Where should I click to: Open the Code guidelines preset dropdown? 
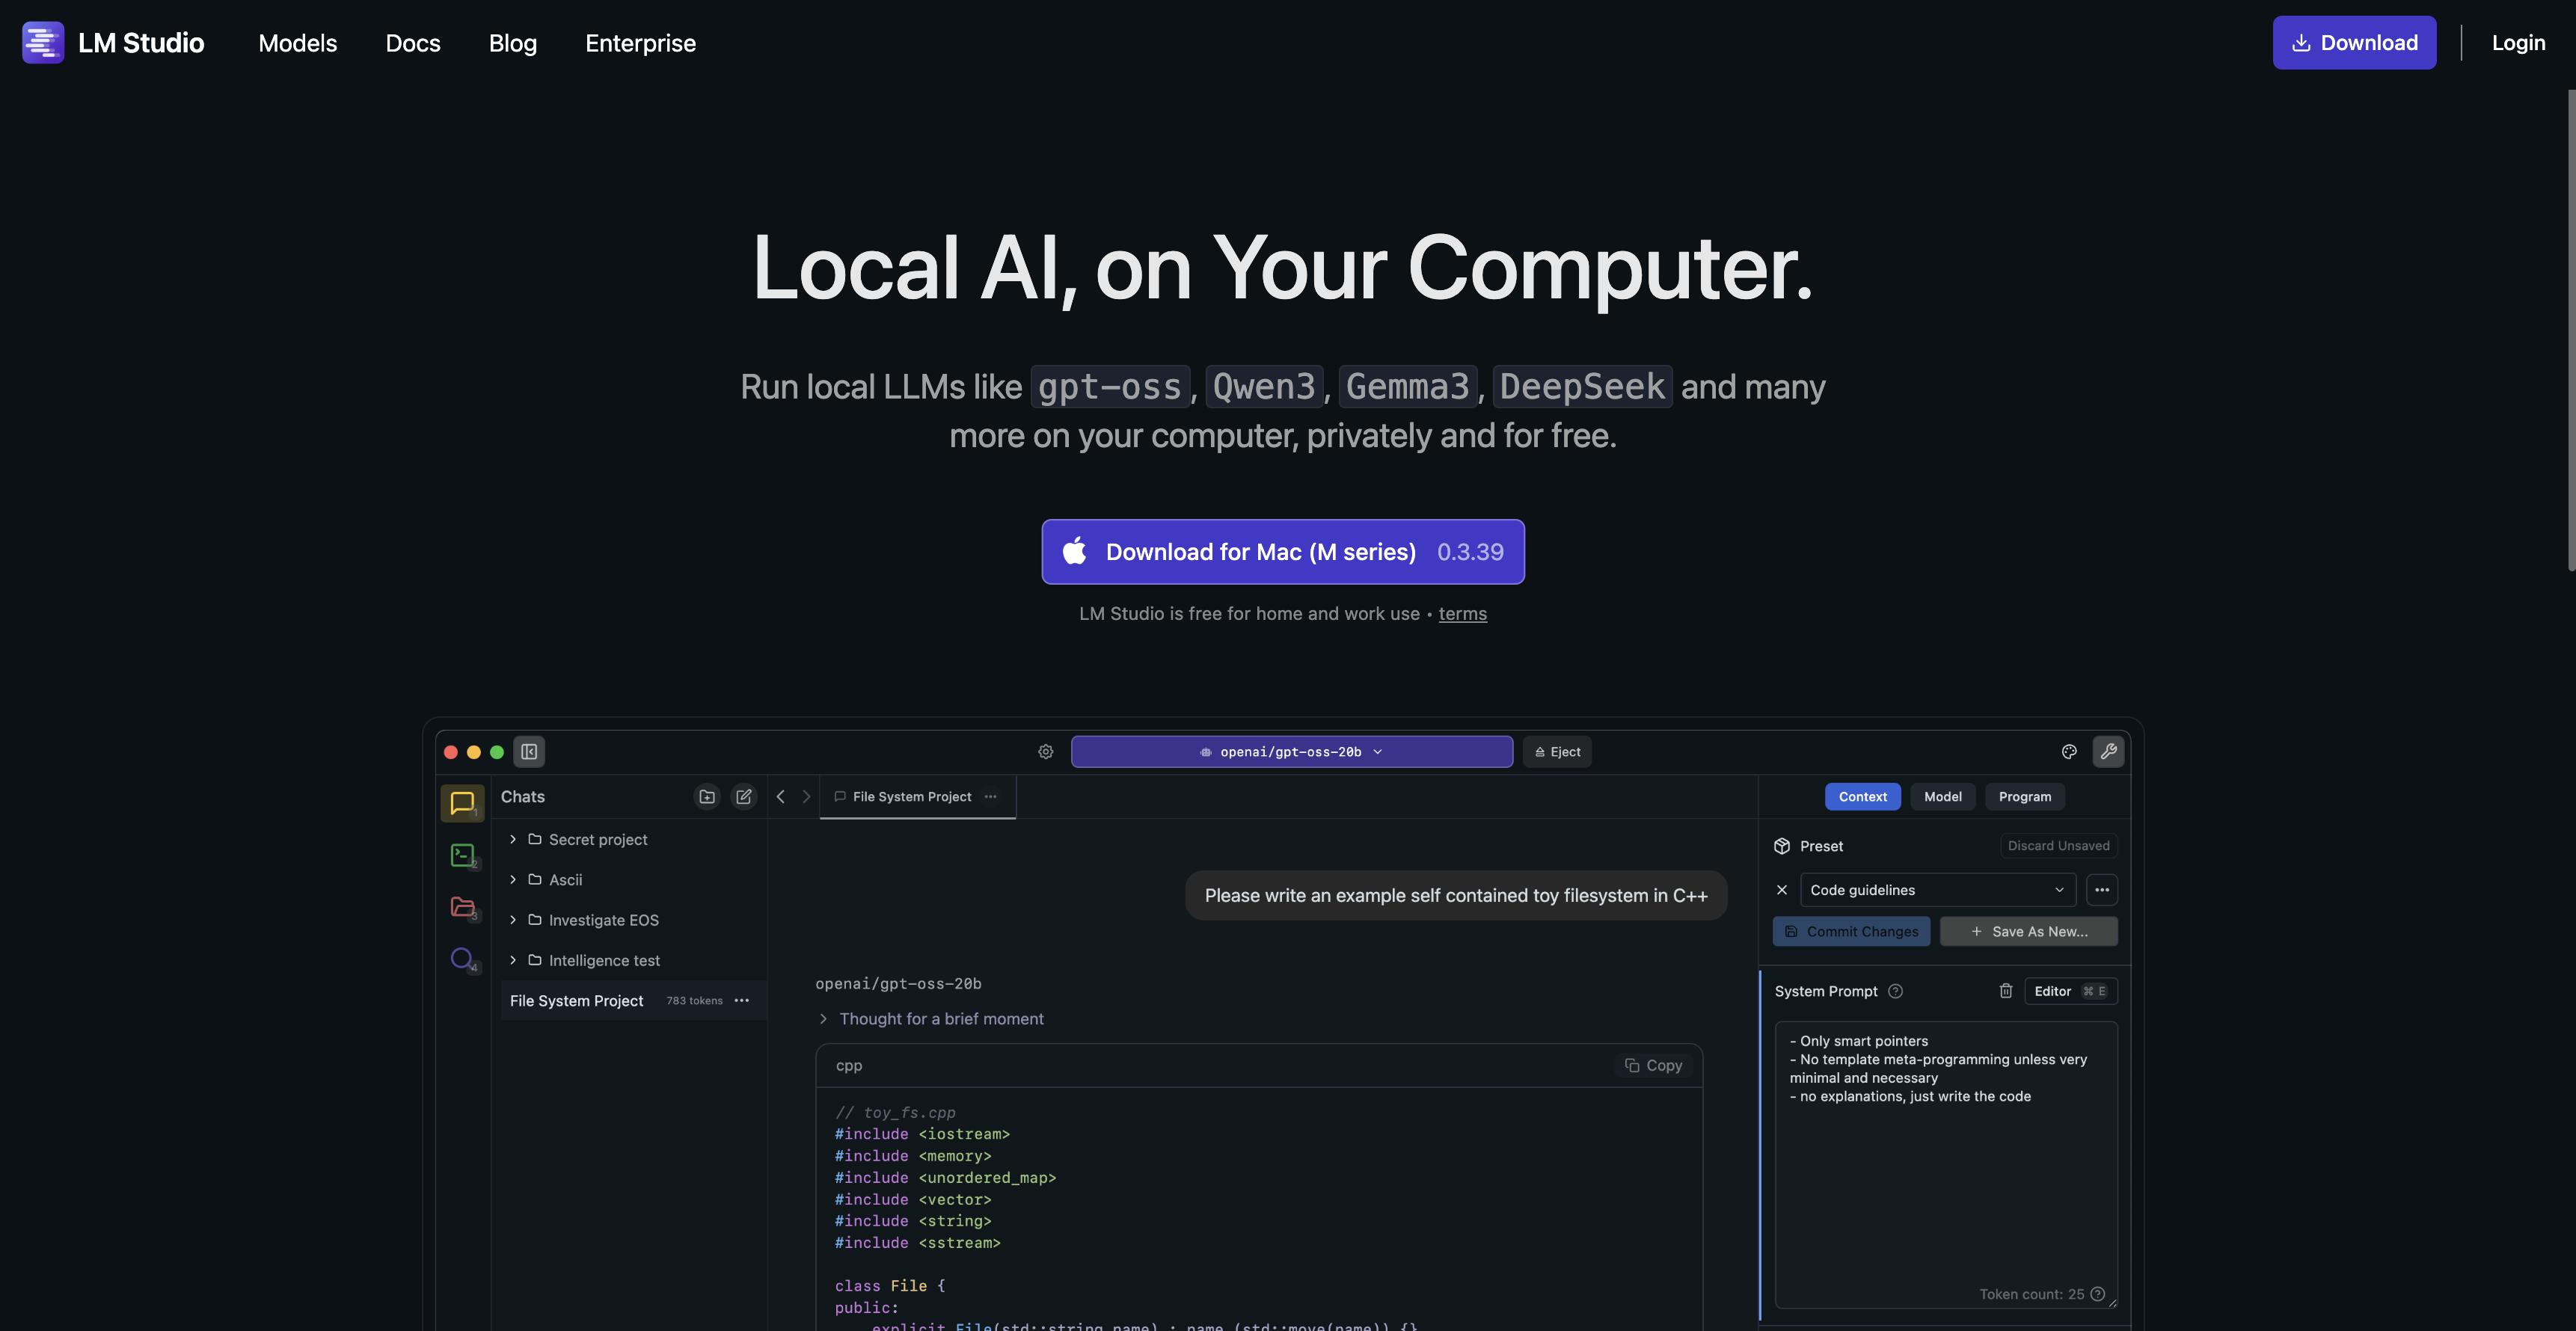pyautogui.click(x=1937, y=890)
